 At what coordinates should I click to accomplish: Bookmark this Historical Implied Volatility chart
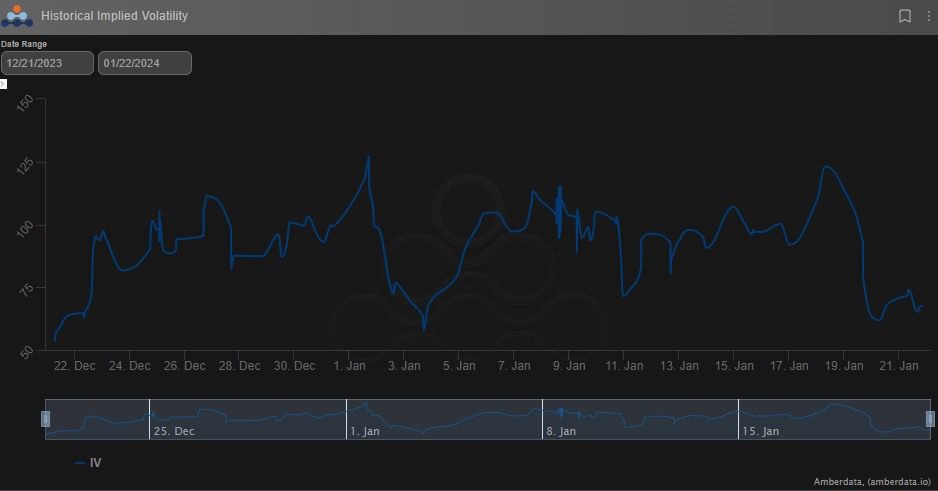tap(905, 16)
